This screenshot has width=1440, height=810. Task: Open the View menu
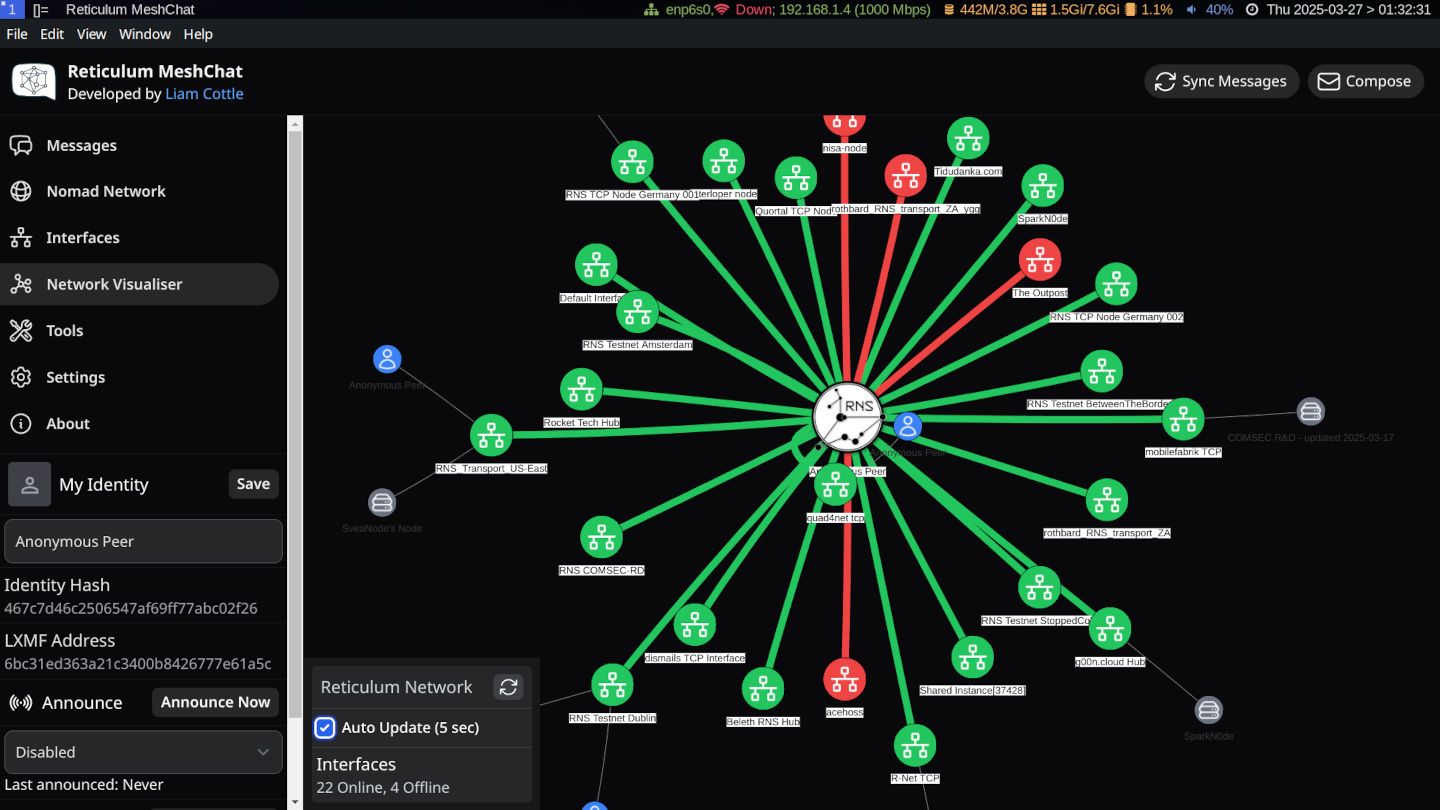tap(91, 34)
